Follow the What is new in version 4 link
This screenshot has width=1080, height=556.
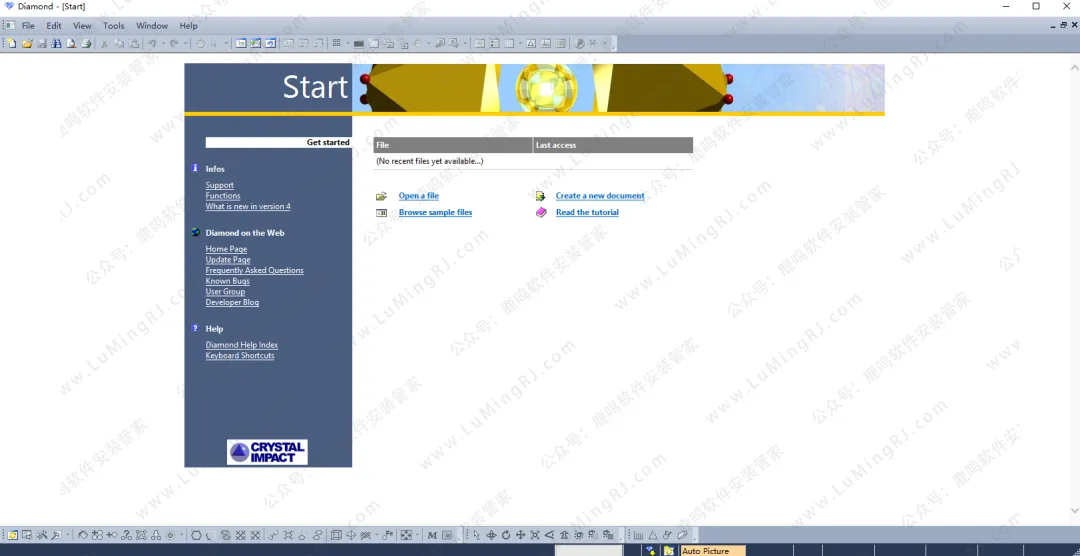pos(248,207)
